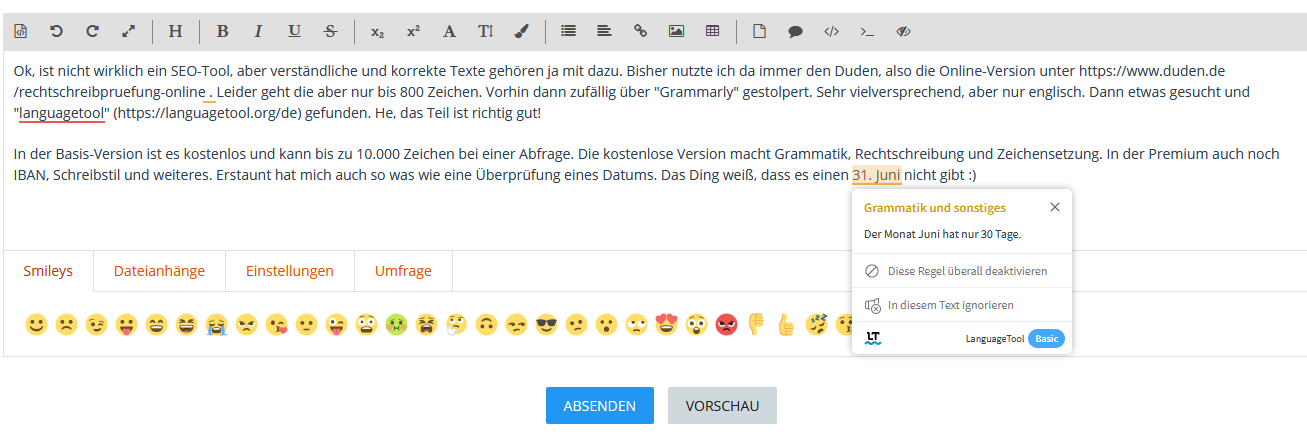1307x441 pixels.
Task: Open the text color brush tool
Action: (521, 31)
